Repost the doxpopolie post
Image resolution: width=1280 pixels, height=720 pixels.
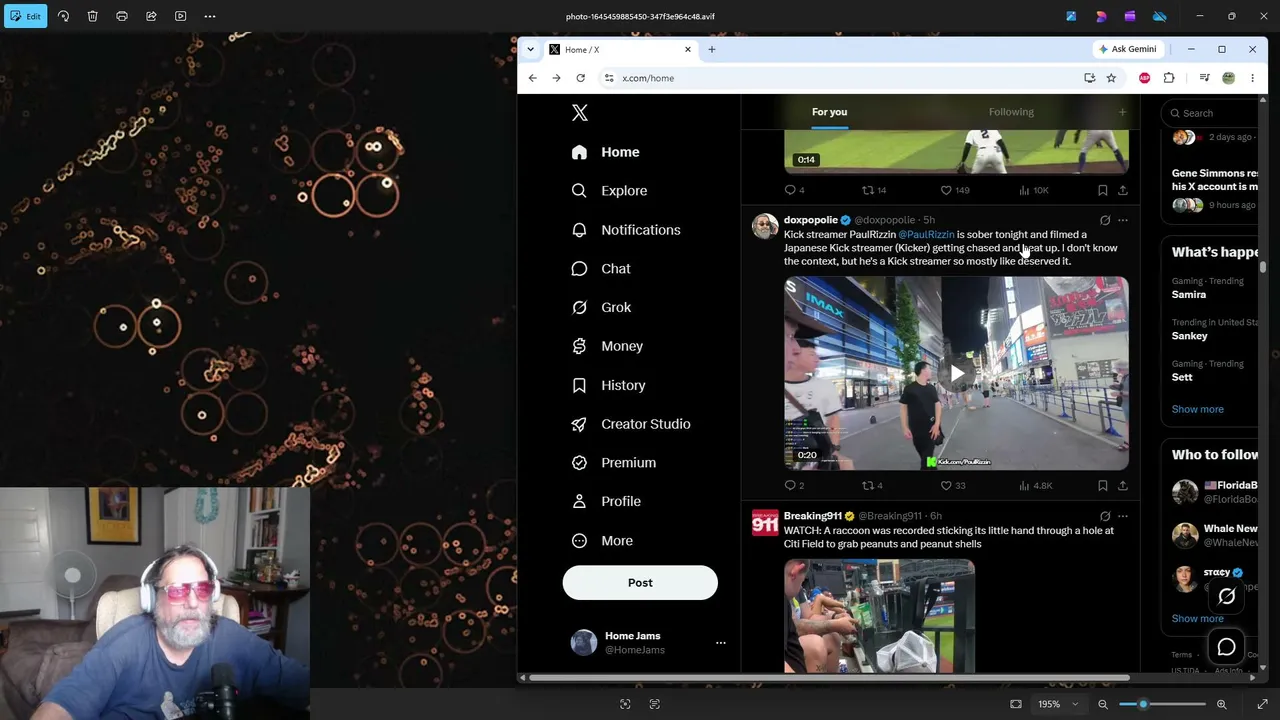(x=872, y=486)
